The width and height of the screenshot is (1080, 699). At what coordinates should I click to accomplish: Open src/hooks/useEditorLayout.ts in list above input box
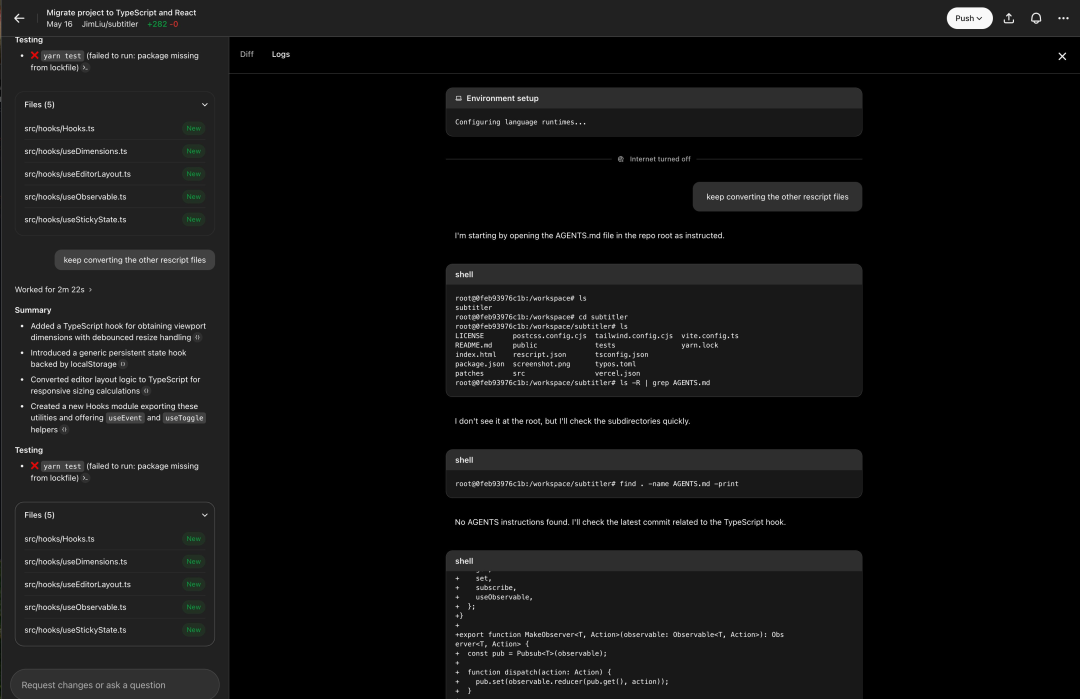[114, 585]
